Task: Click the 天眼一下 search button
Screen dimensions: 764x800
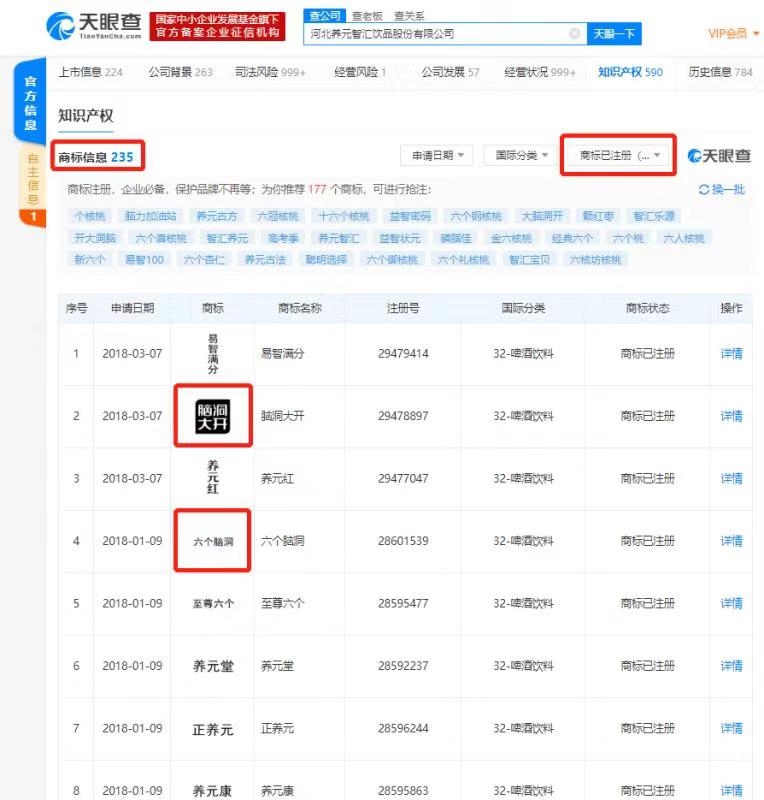Action: (613, 34)
